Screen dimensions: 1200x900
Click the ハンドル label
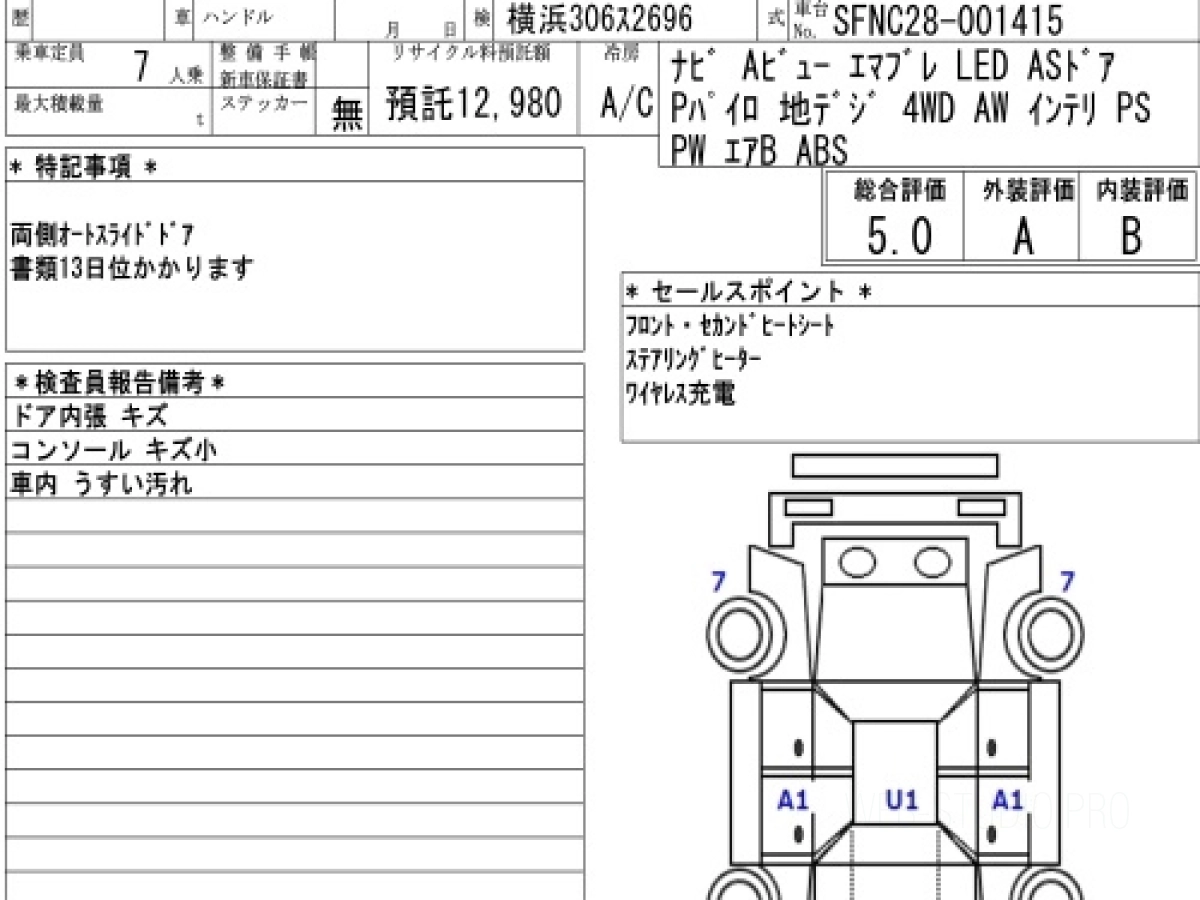[x=237, y=17]
